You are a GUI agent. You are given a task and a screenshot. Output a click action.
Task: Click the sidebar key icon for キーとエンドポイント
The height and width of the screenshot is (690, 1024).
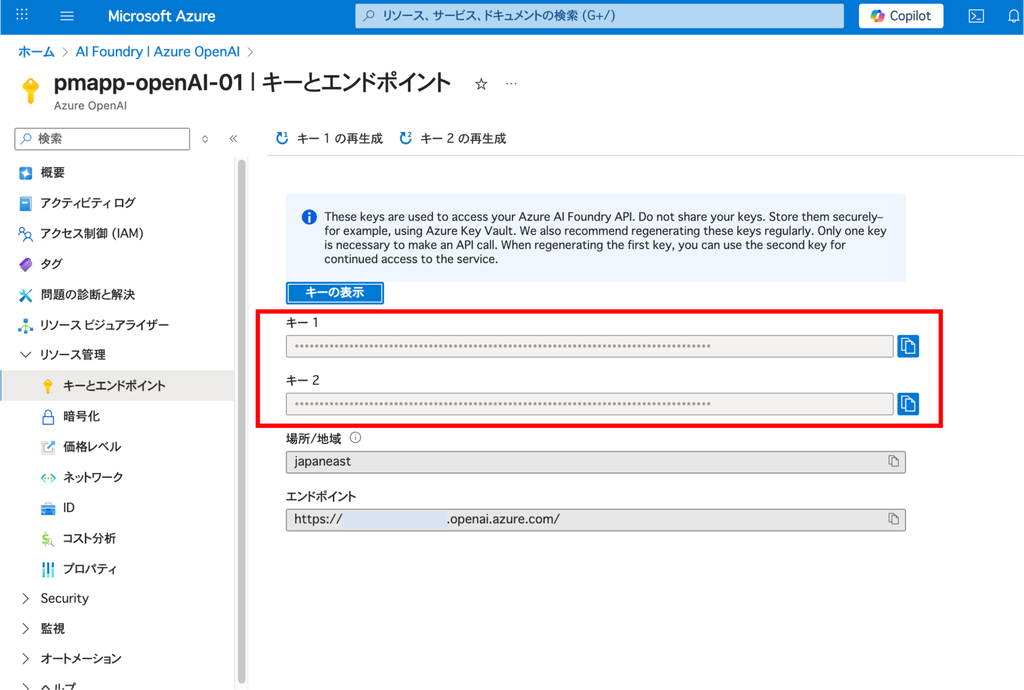coord(48,386)
